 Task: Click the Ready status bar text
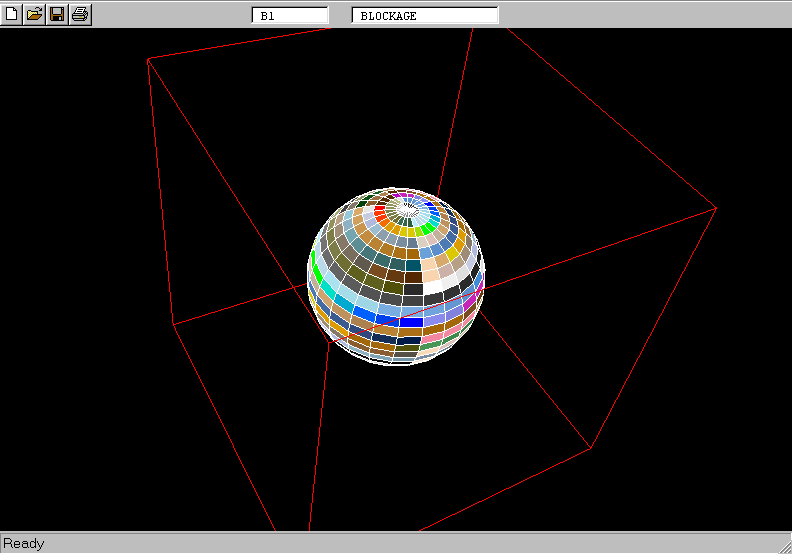[x=24, y=543]
